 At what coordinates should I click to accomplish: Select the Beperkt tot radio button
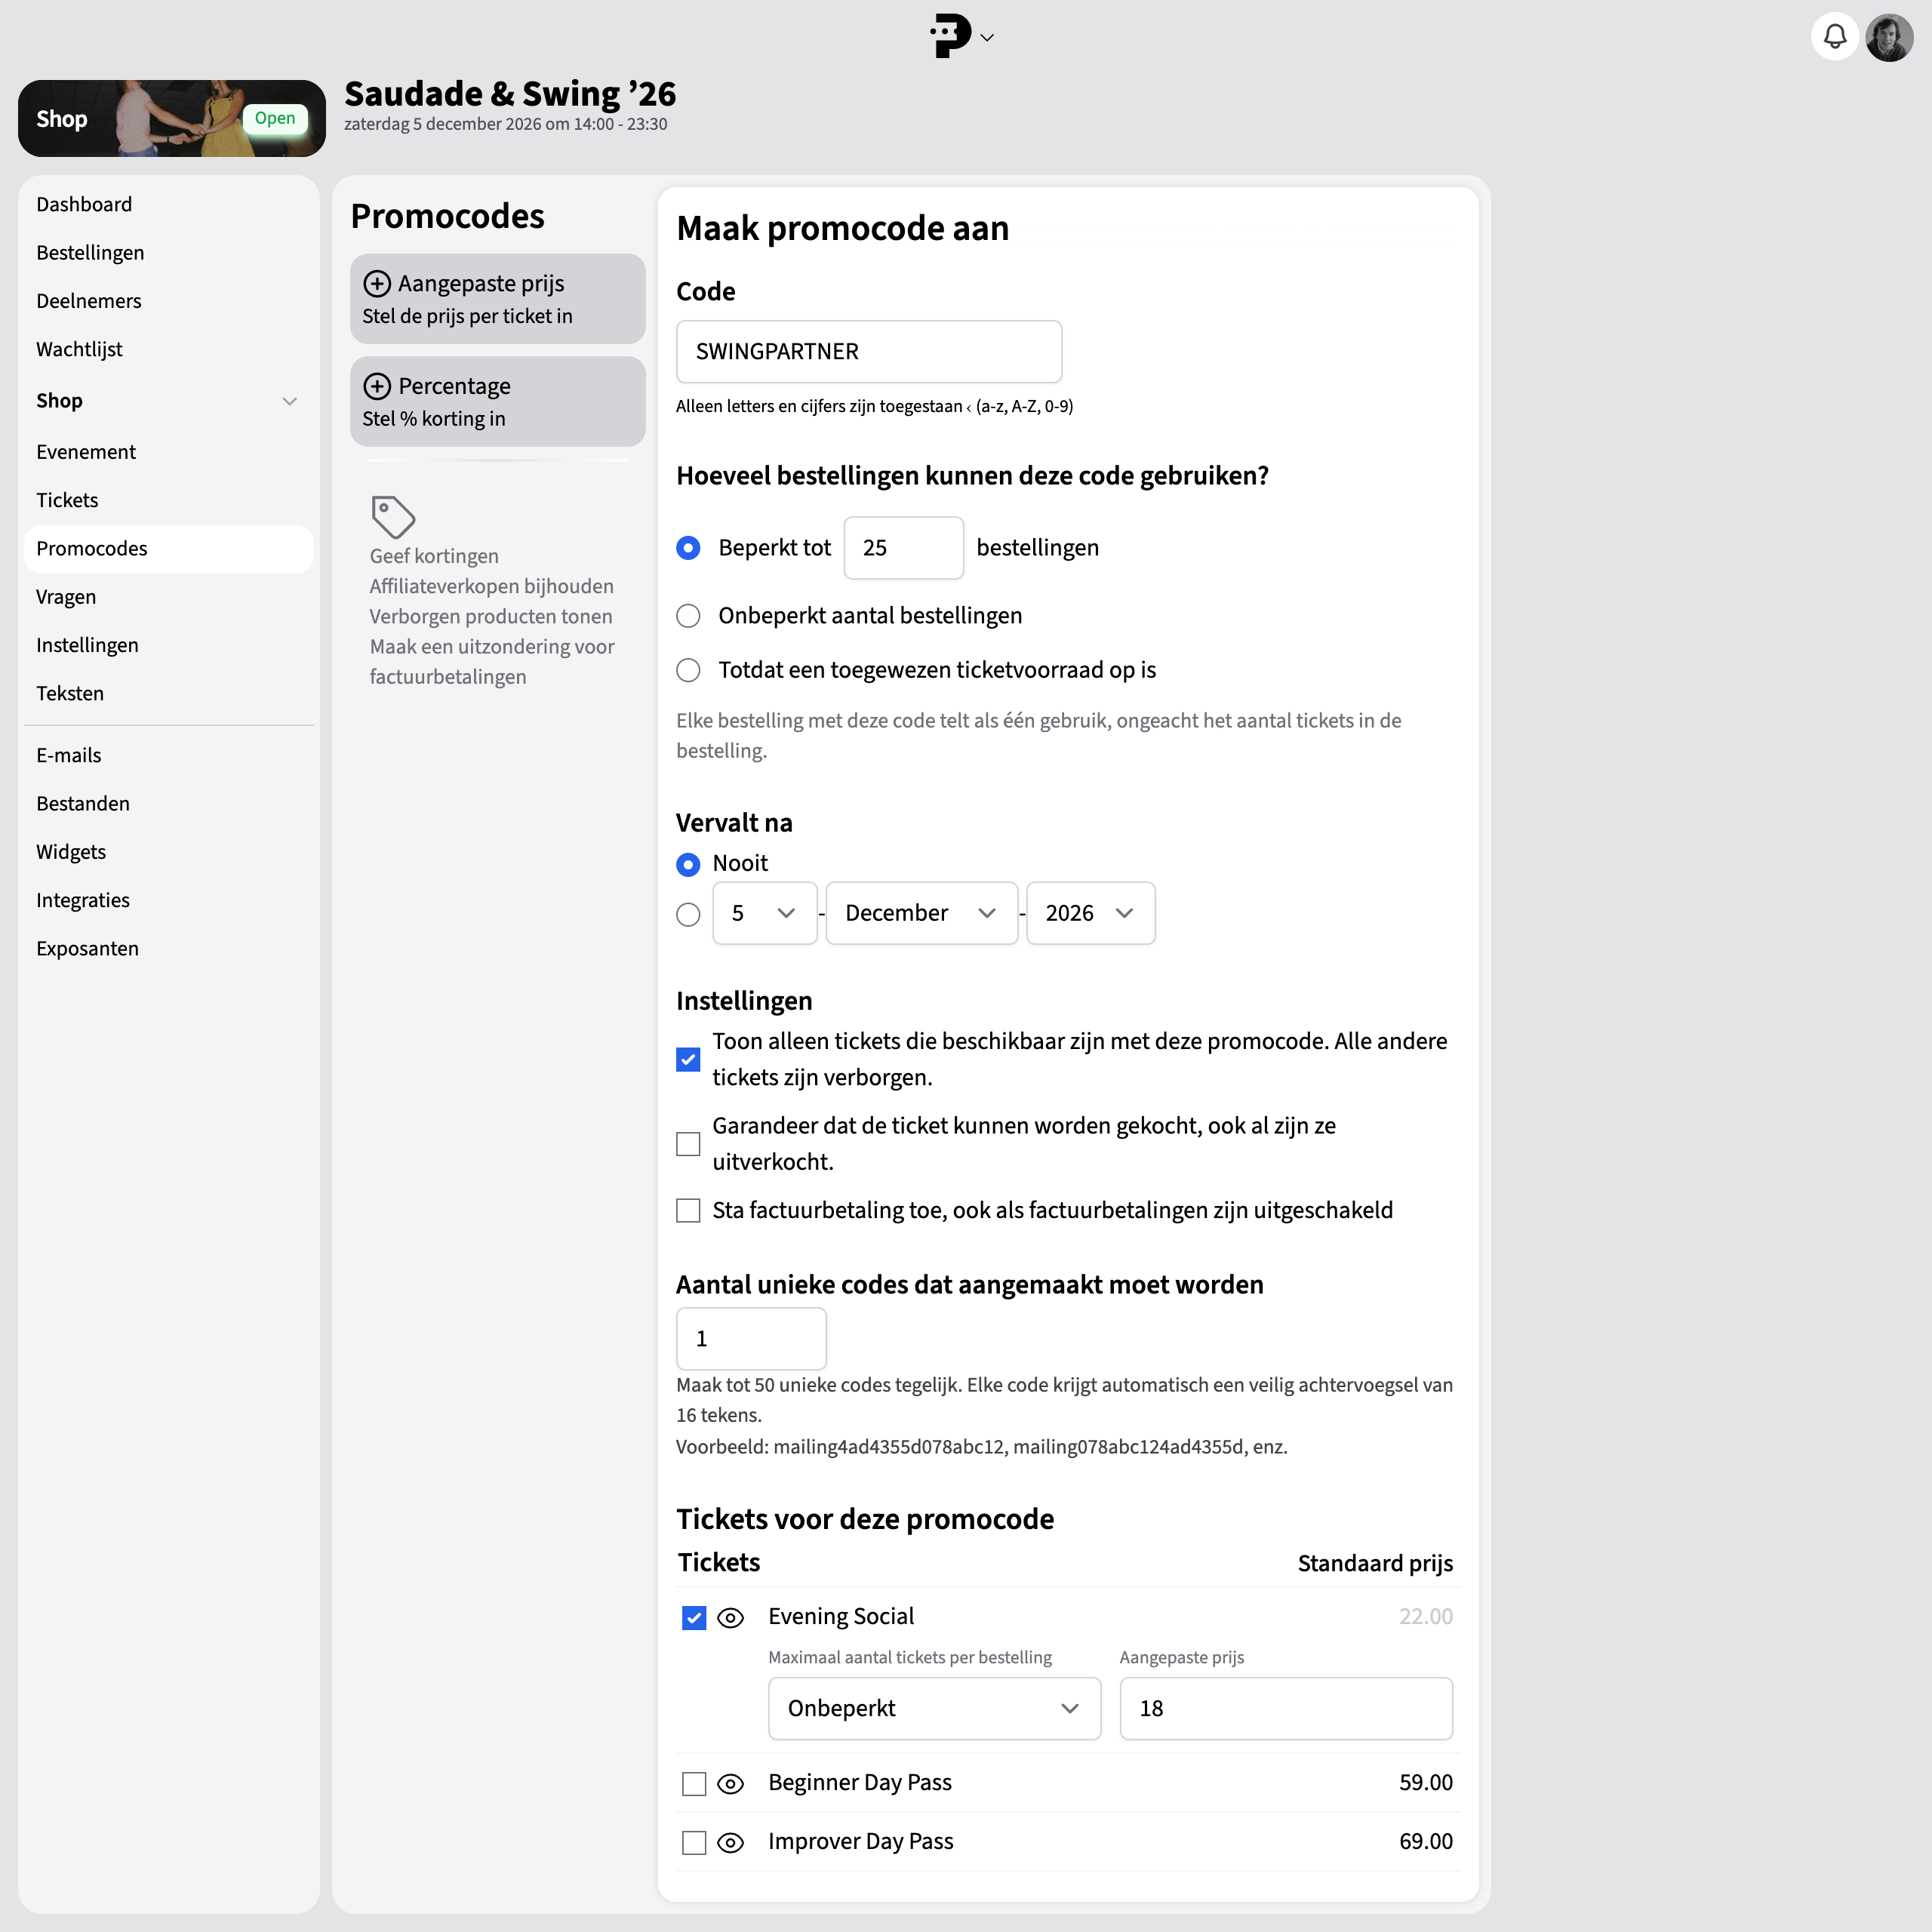(688, 548)
